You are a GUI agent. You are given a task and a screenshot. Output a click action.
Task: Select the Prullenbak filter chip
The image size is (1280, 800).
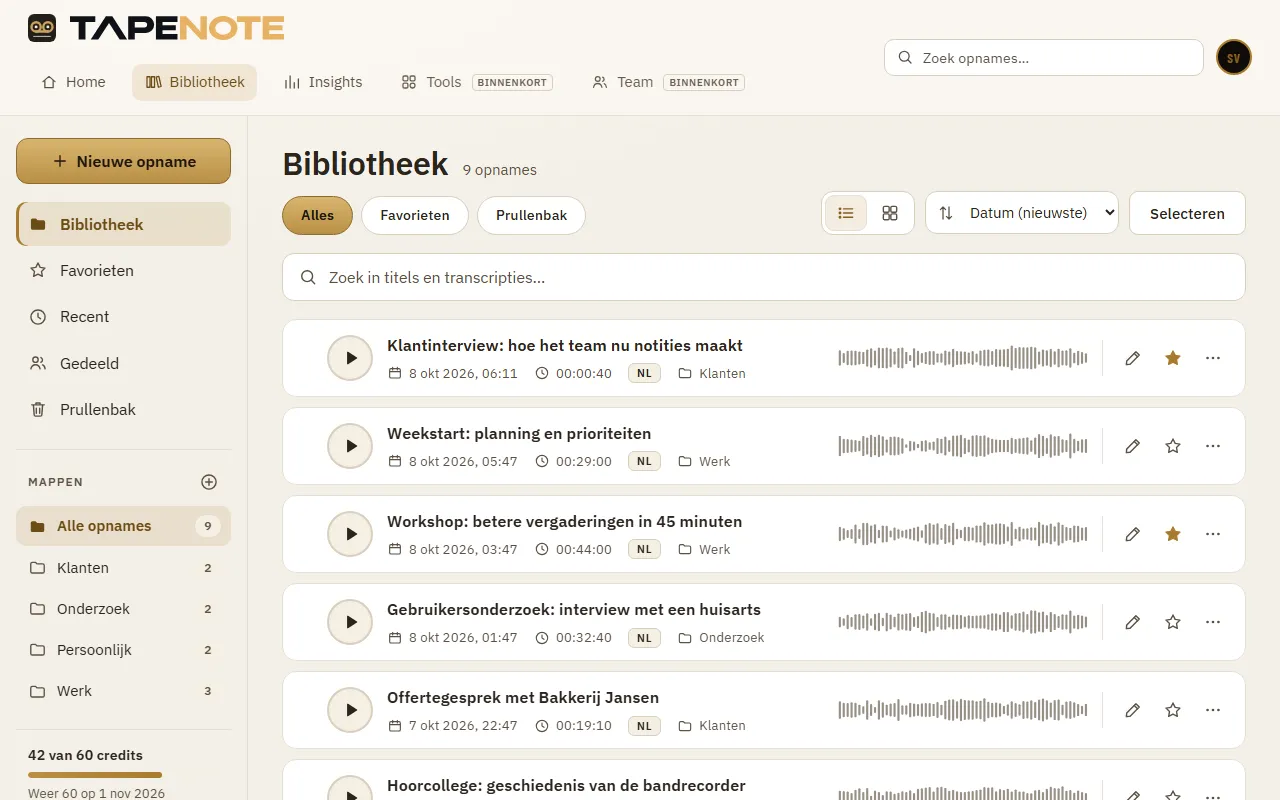[531, 215]
